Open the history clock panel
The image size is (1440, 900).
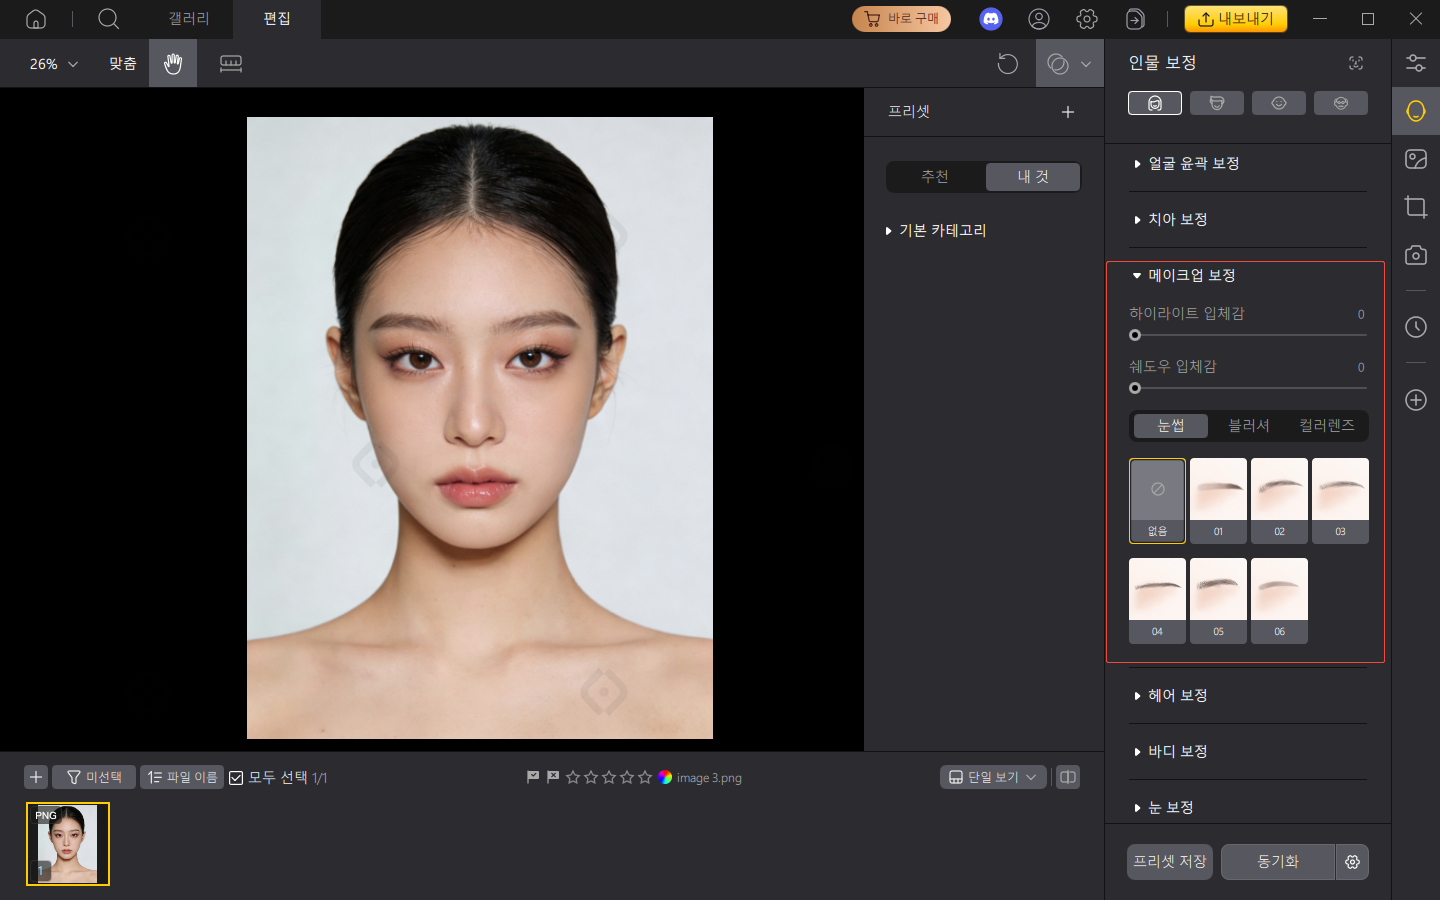pos(1416,327)
